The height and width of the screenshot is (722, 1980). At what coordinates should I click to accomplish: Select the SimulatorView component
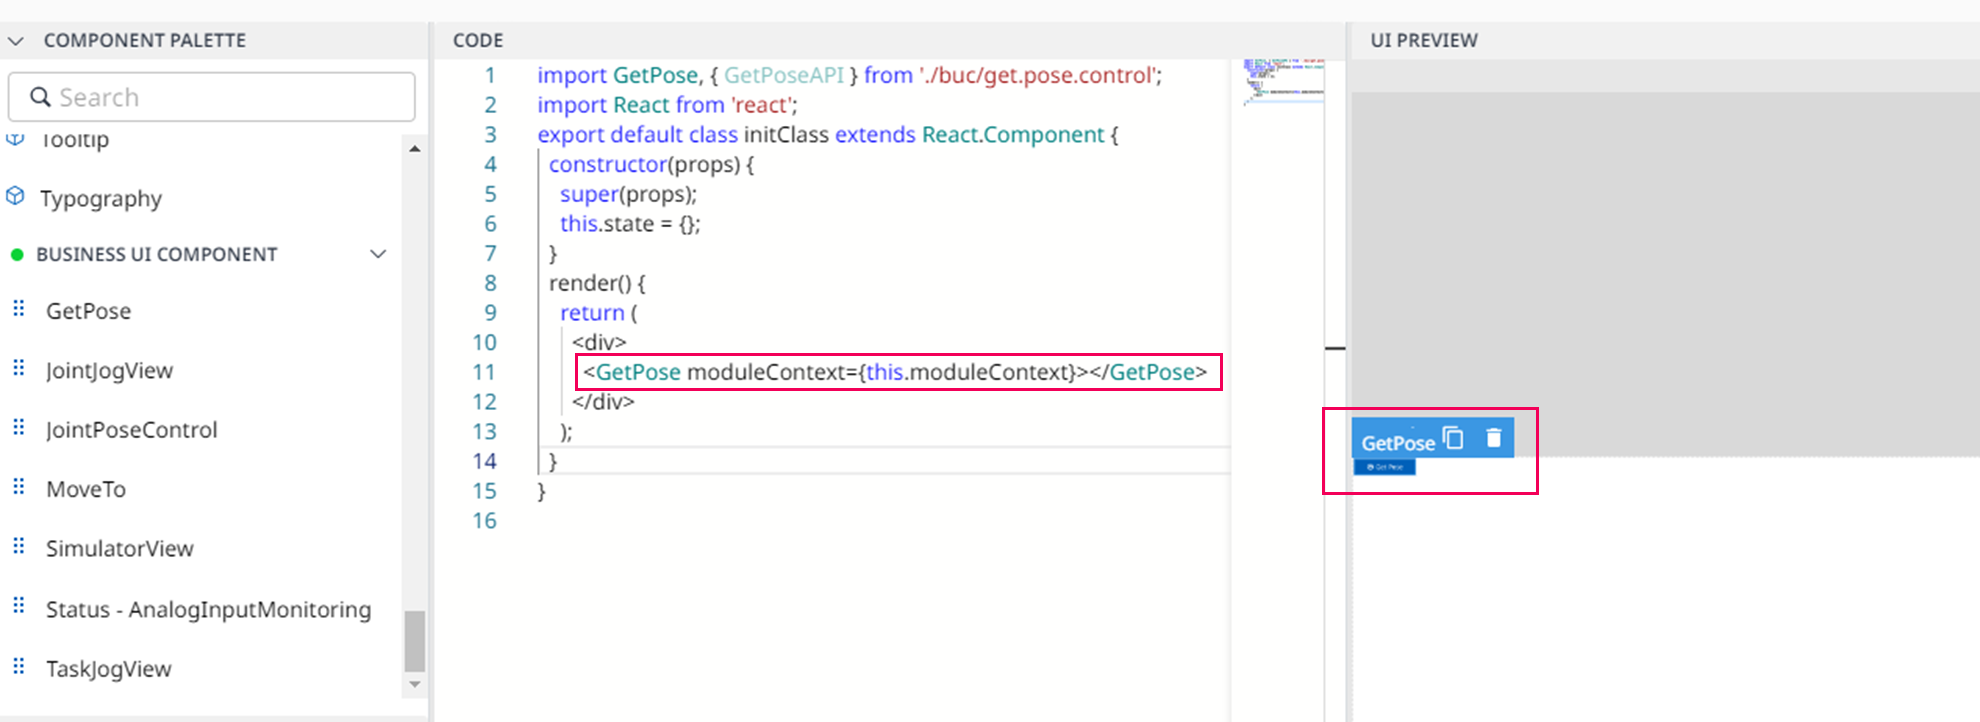point(120,548)
